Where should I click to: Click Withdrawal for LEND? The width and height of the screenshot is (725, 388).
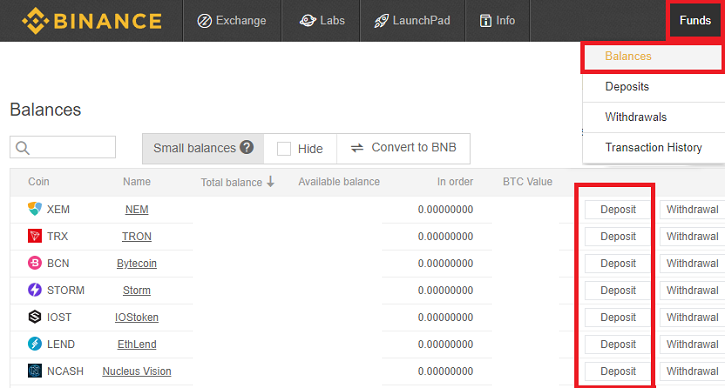[x=692, y=344]
